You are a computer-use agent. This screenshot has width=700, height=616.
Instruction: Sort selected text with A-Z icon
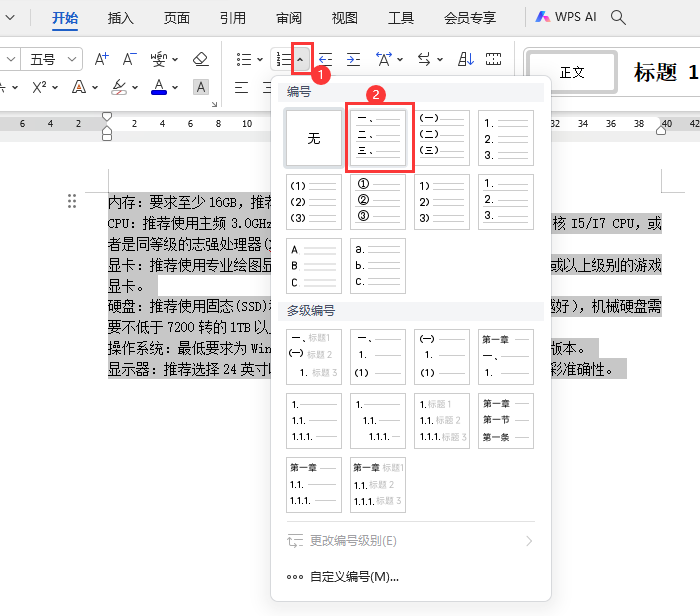tap(465, 59)
